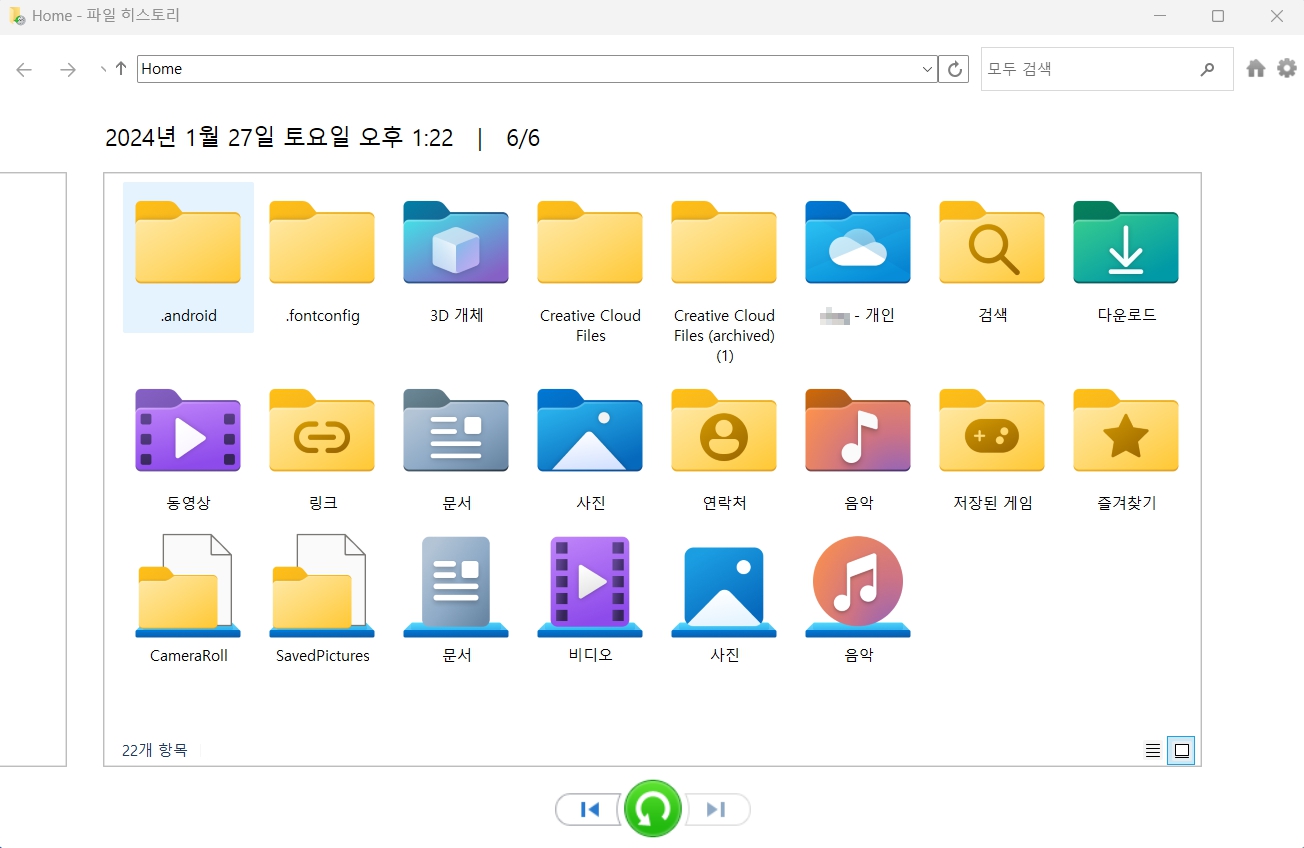Open the File History settings gear
The image size is (1304, 848).
[1286, 68]
